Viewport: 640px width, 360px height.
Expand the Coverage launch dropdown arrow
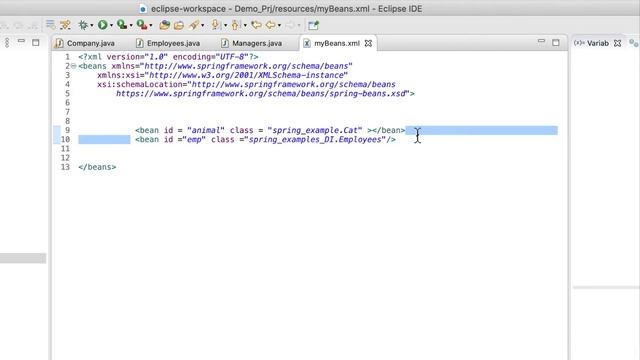point(131,25)
